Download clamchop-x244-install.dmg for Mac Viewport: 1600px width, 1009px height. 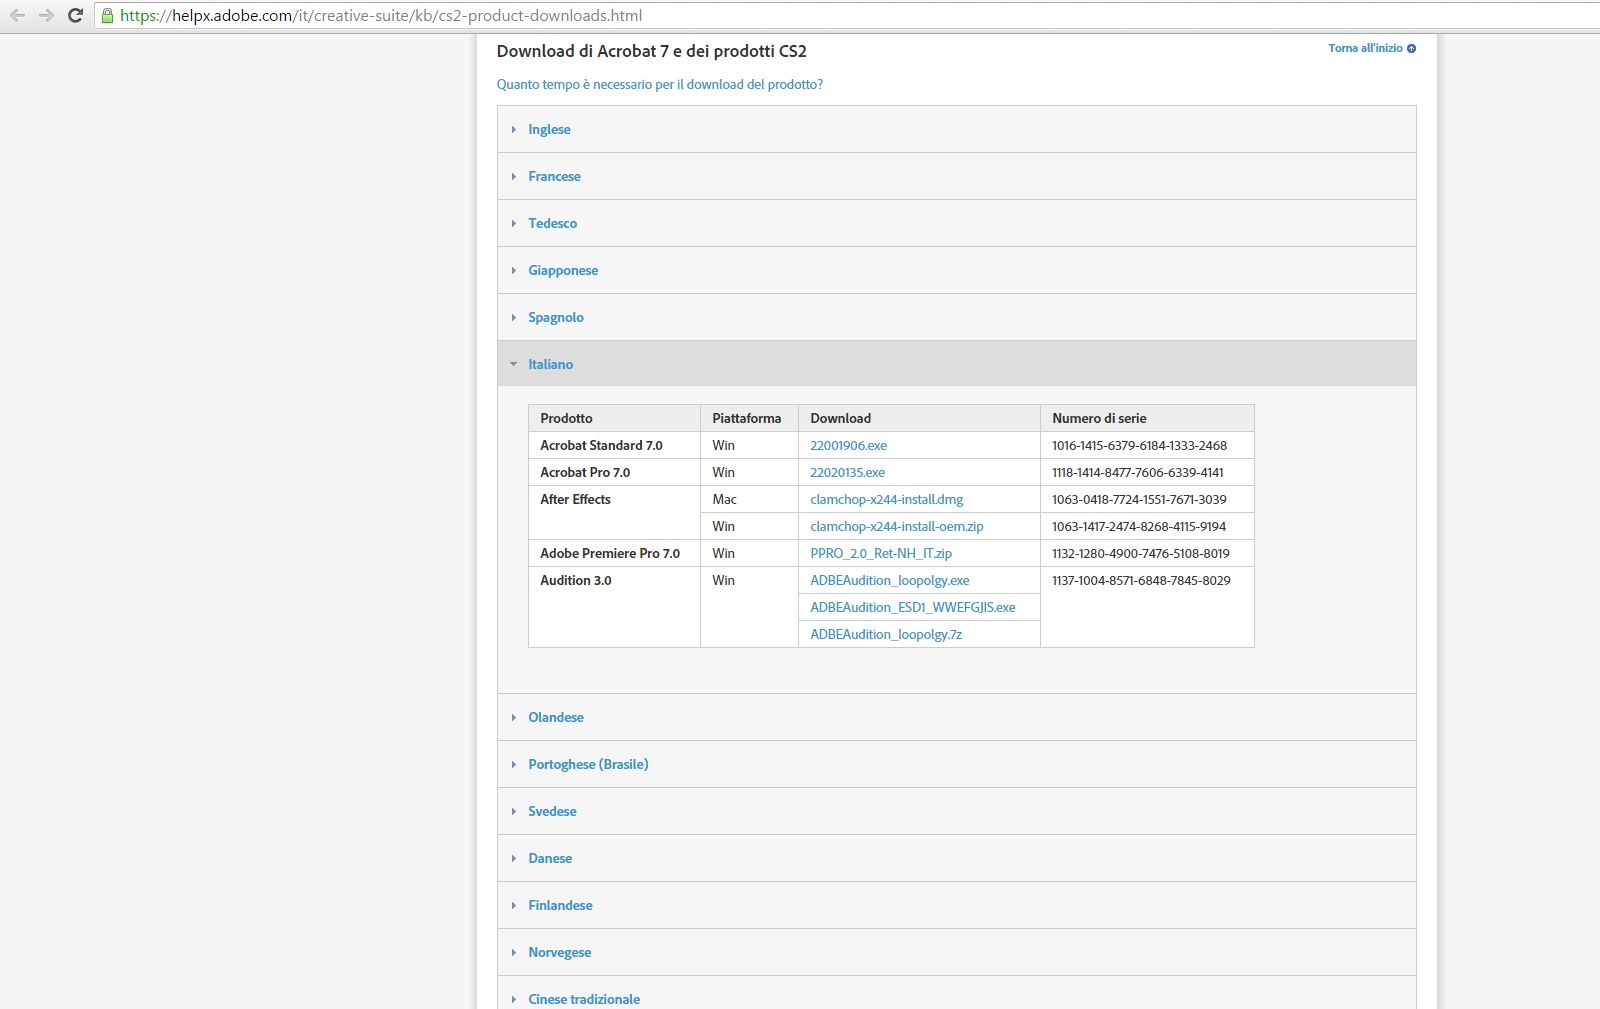(887, 499)
